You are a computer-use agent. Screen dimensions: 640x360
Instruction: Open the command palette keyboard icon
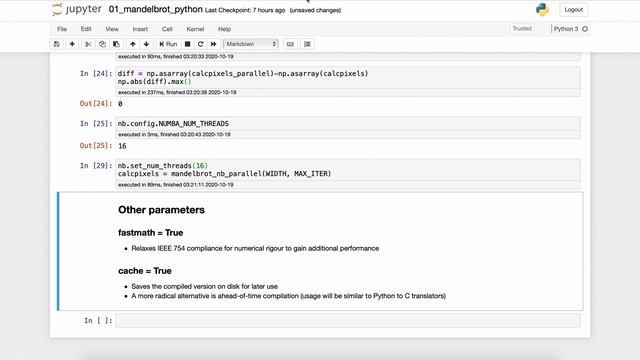click(x=290, y=44)
